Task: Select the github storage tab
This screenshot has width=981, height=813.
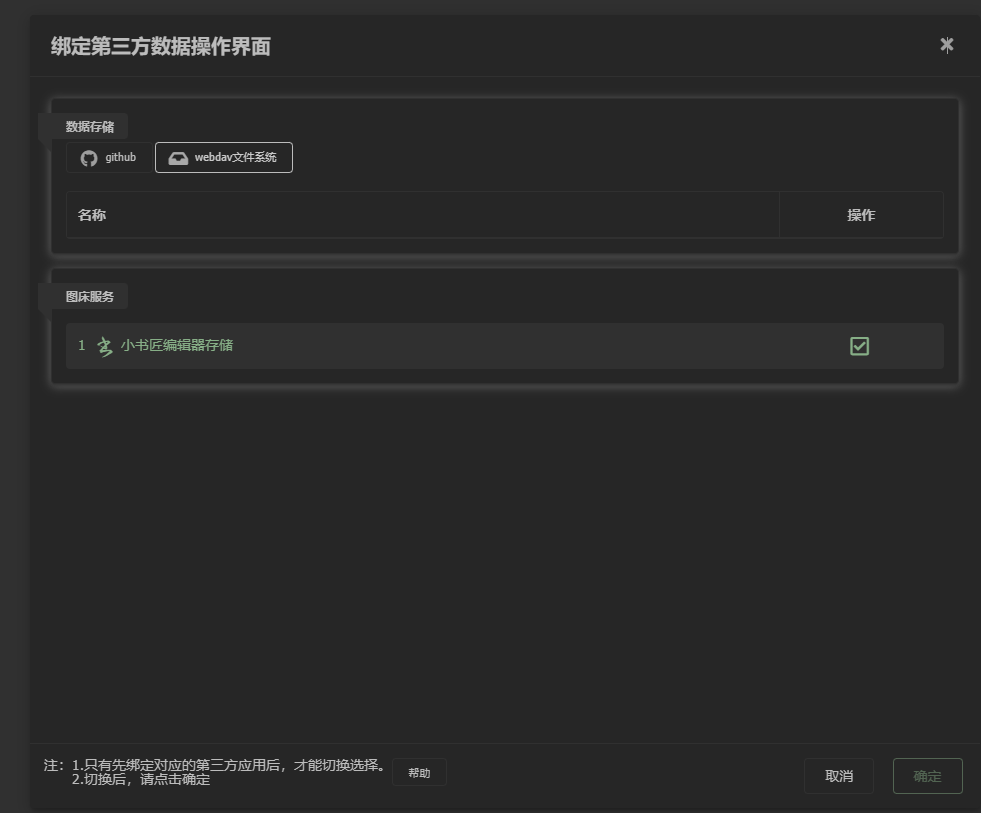Action: click(x=109, y=158)
